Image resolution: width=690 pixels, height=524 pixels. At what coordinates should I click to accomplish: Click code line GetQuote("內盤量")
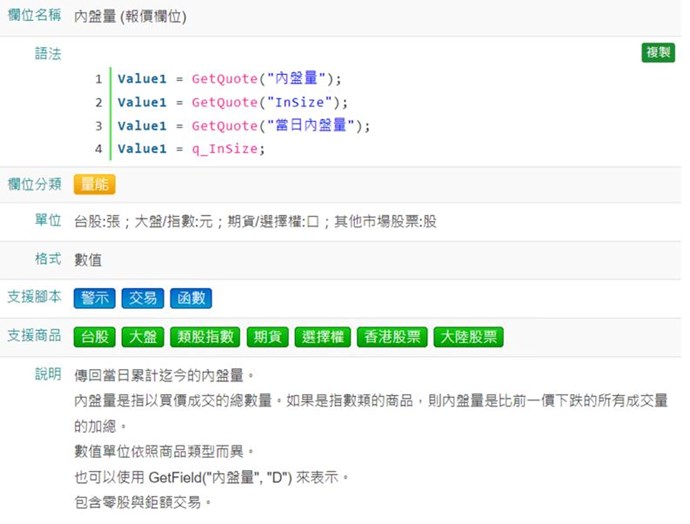tap(229, 79)
